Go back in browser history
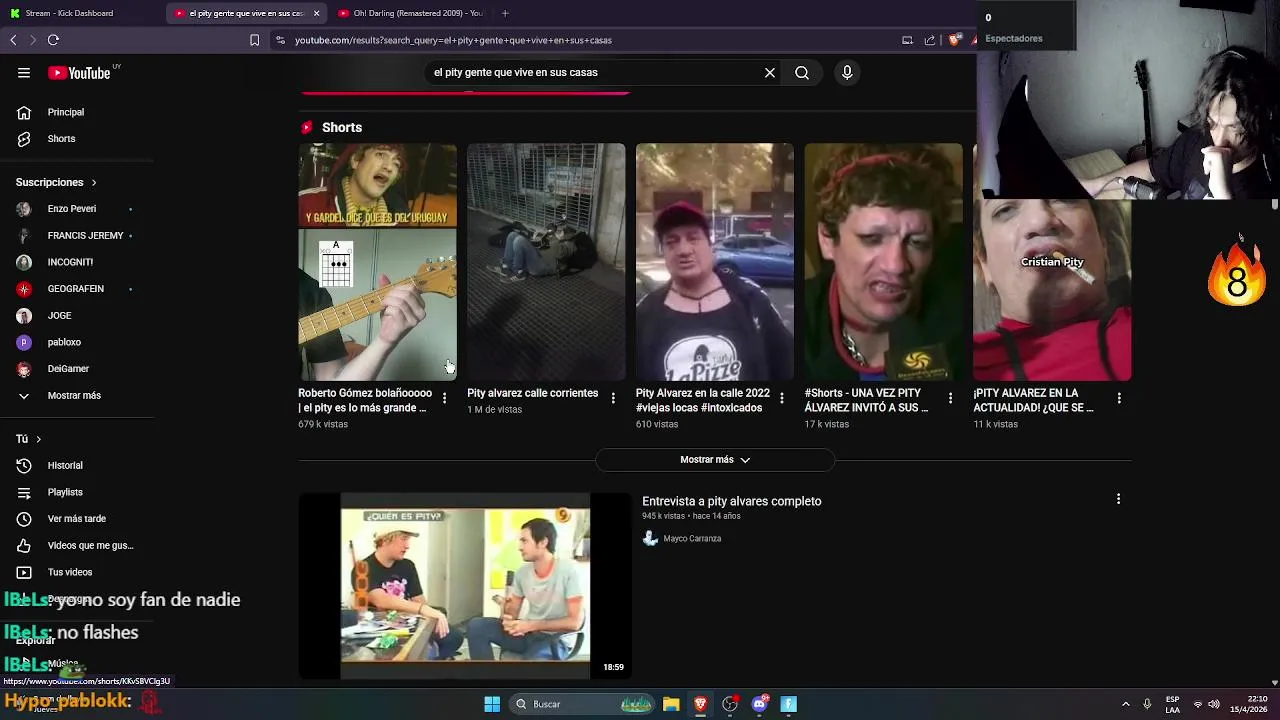This screenshot has height=720, width=1280. pyautogui.click(x=13, y=40)
